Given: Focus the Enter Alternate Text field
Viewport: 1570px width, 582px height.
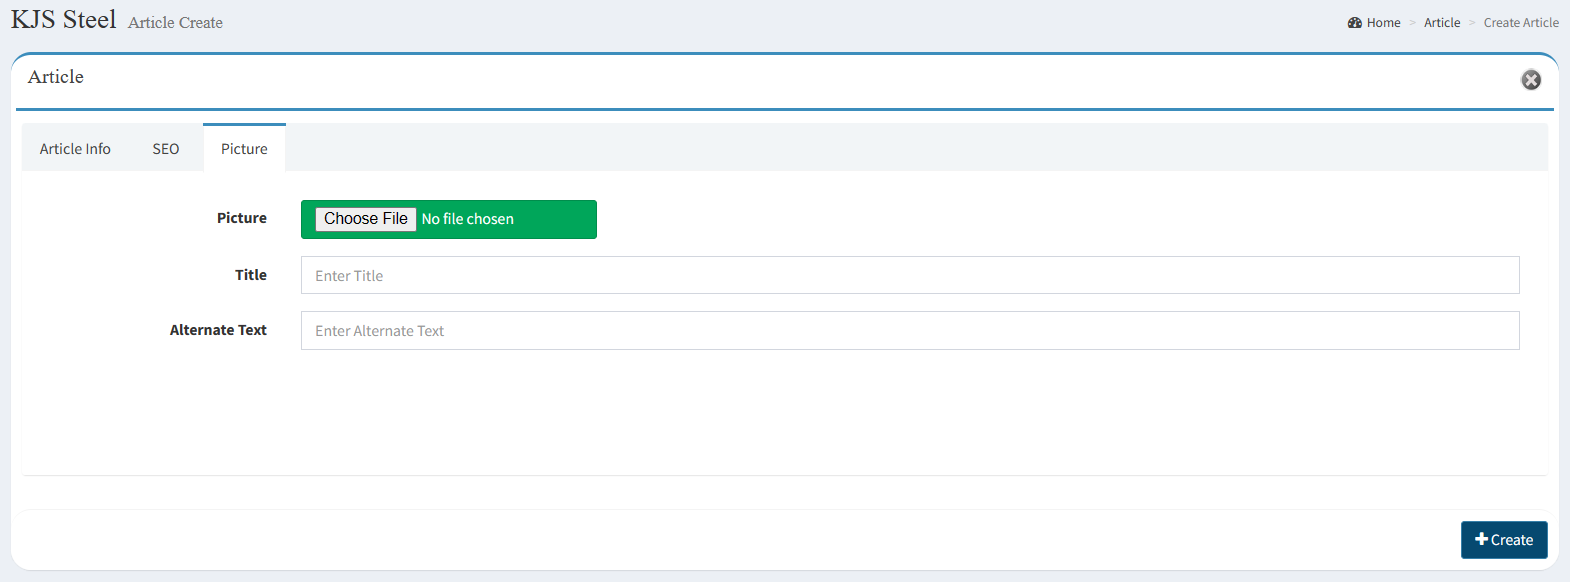Looking at the screenshot, I should click(x=910, y=331).
